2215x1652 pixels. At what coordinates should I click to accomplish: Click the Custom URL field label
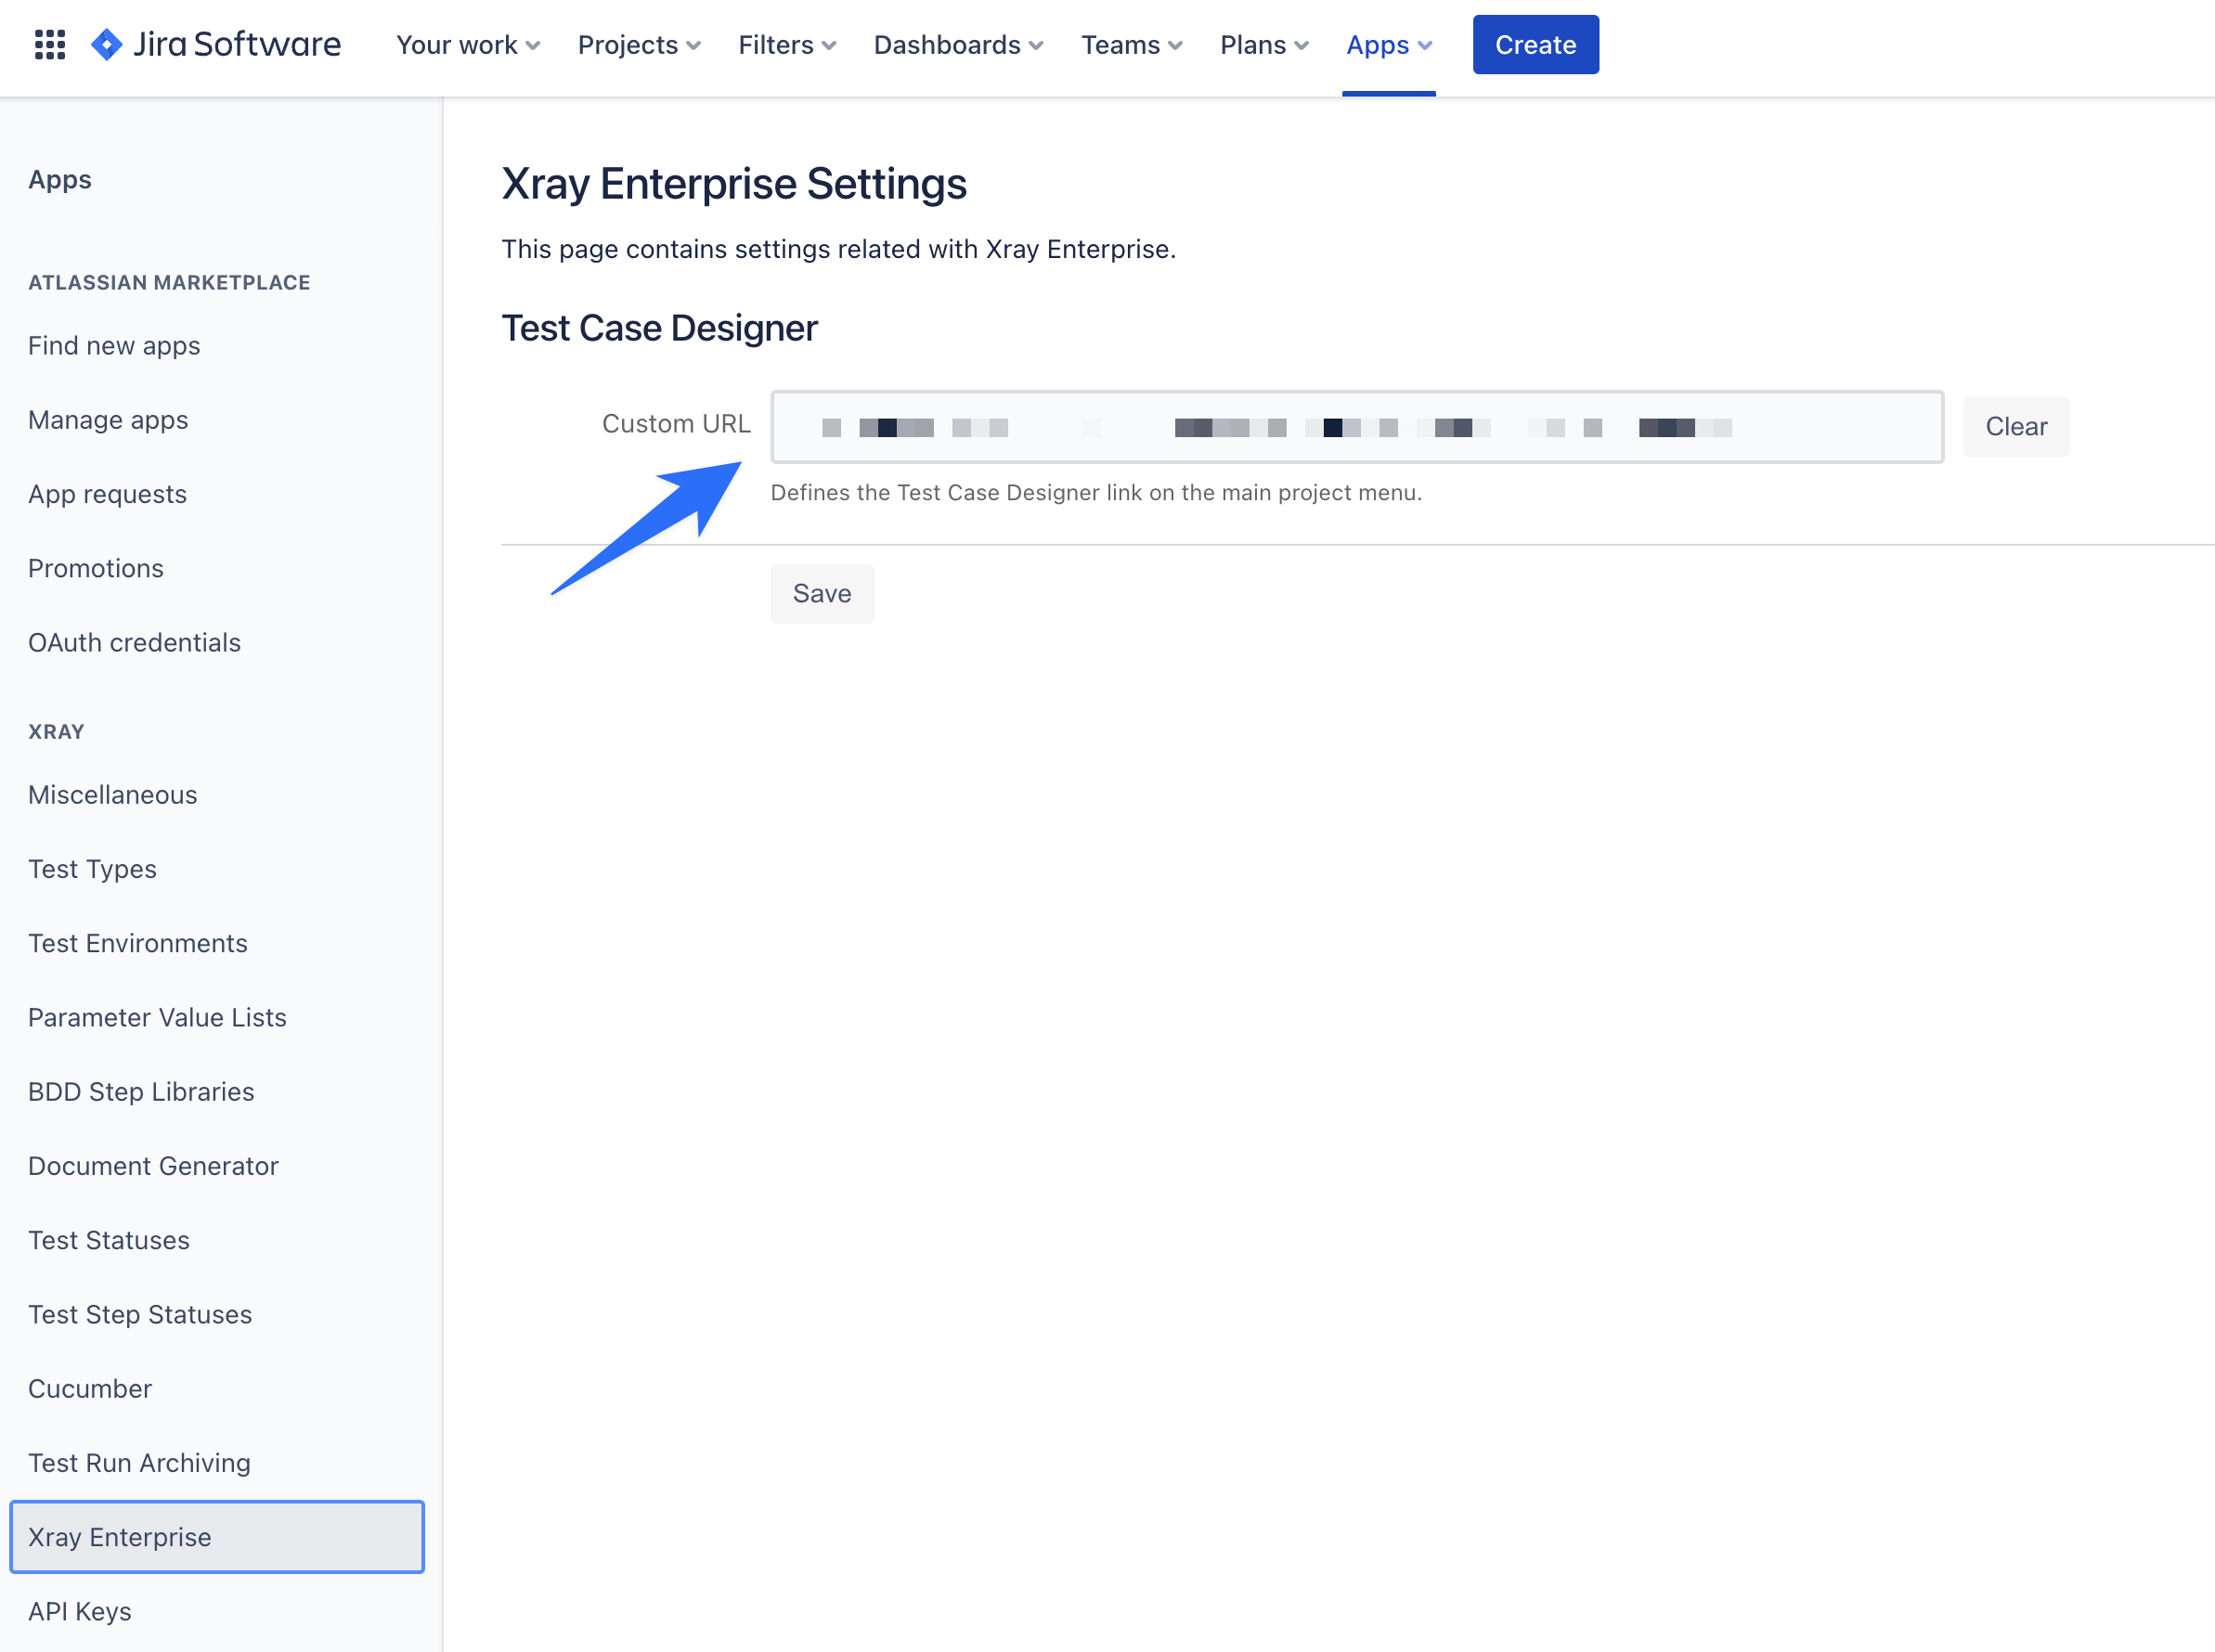click(676, 424)
